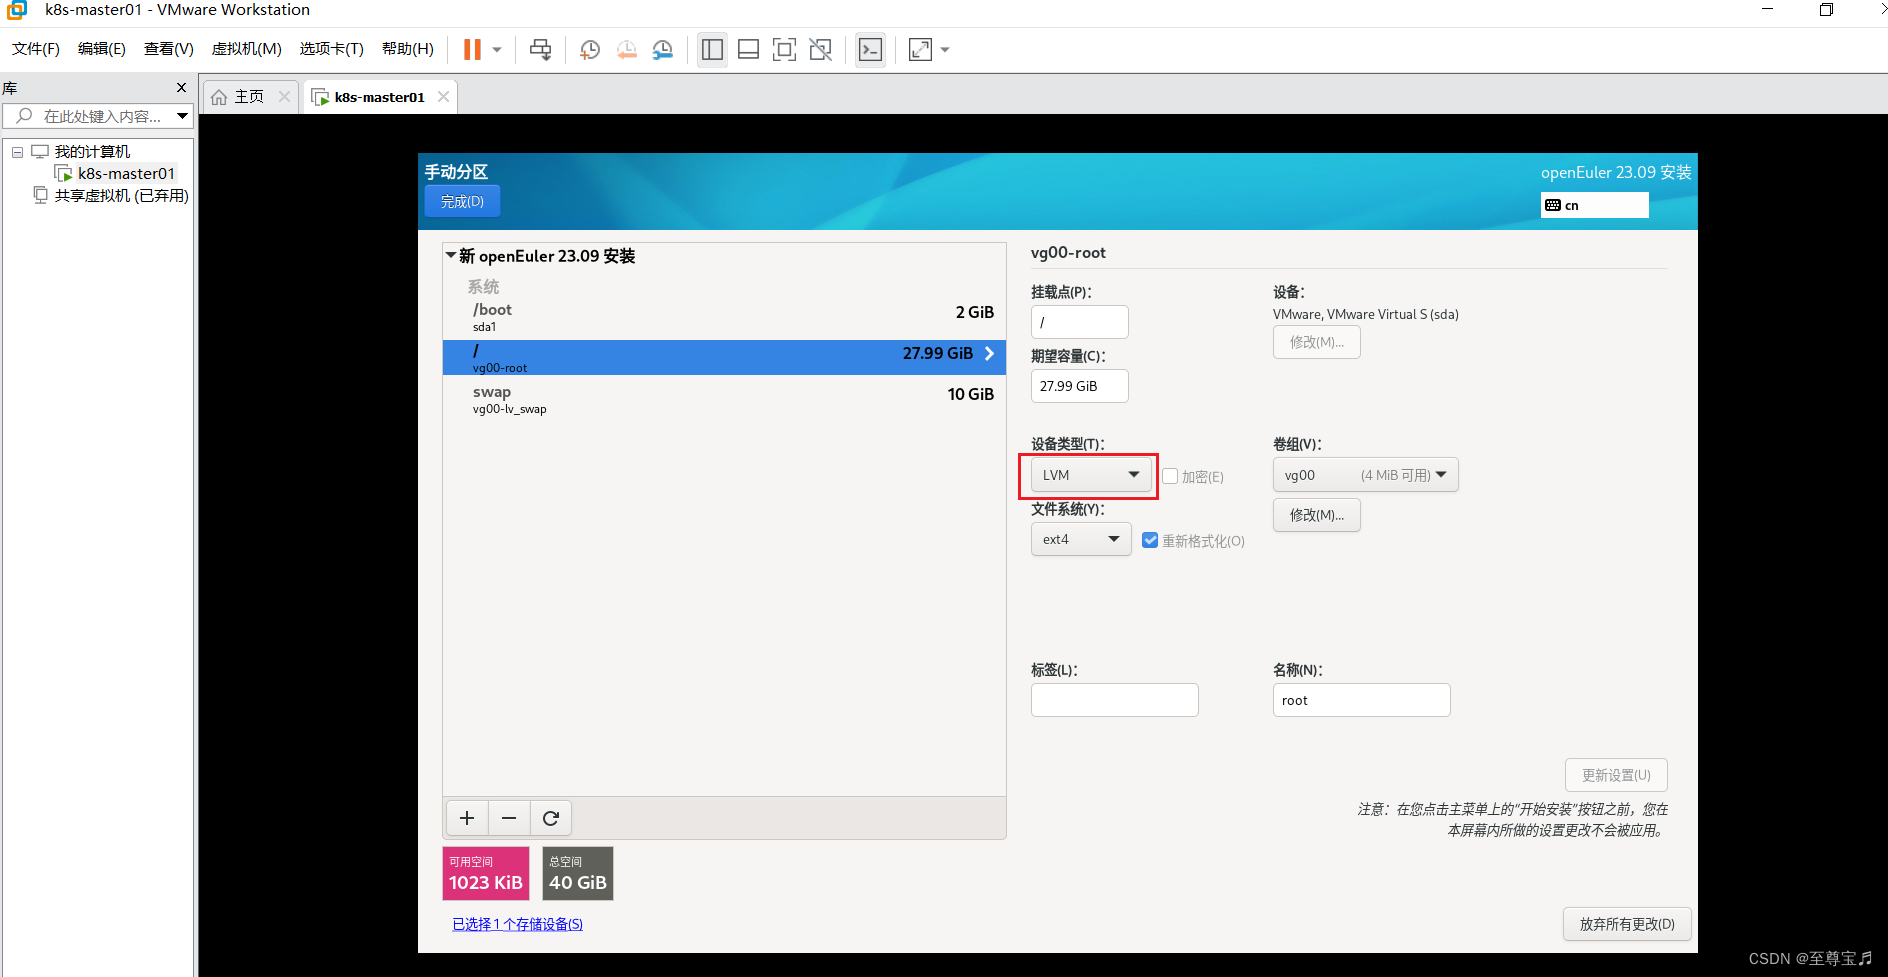Collapse the 新 openEuler 23.09 安装 section
The width and height of the screenshot is (1888, 977).
pyautogui.click(x=451, y=255)
